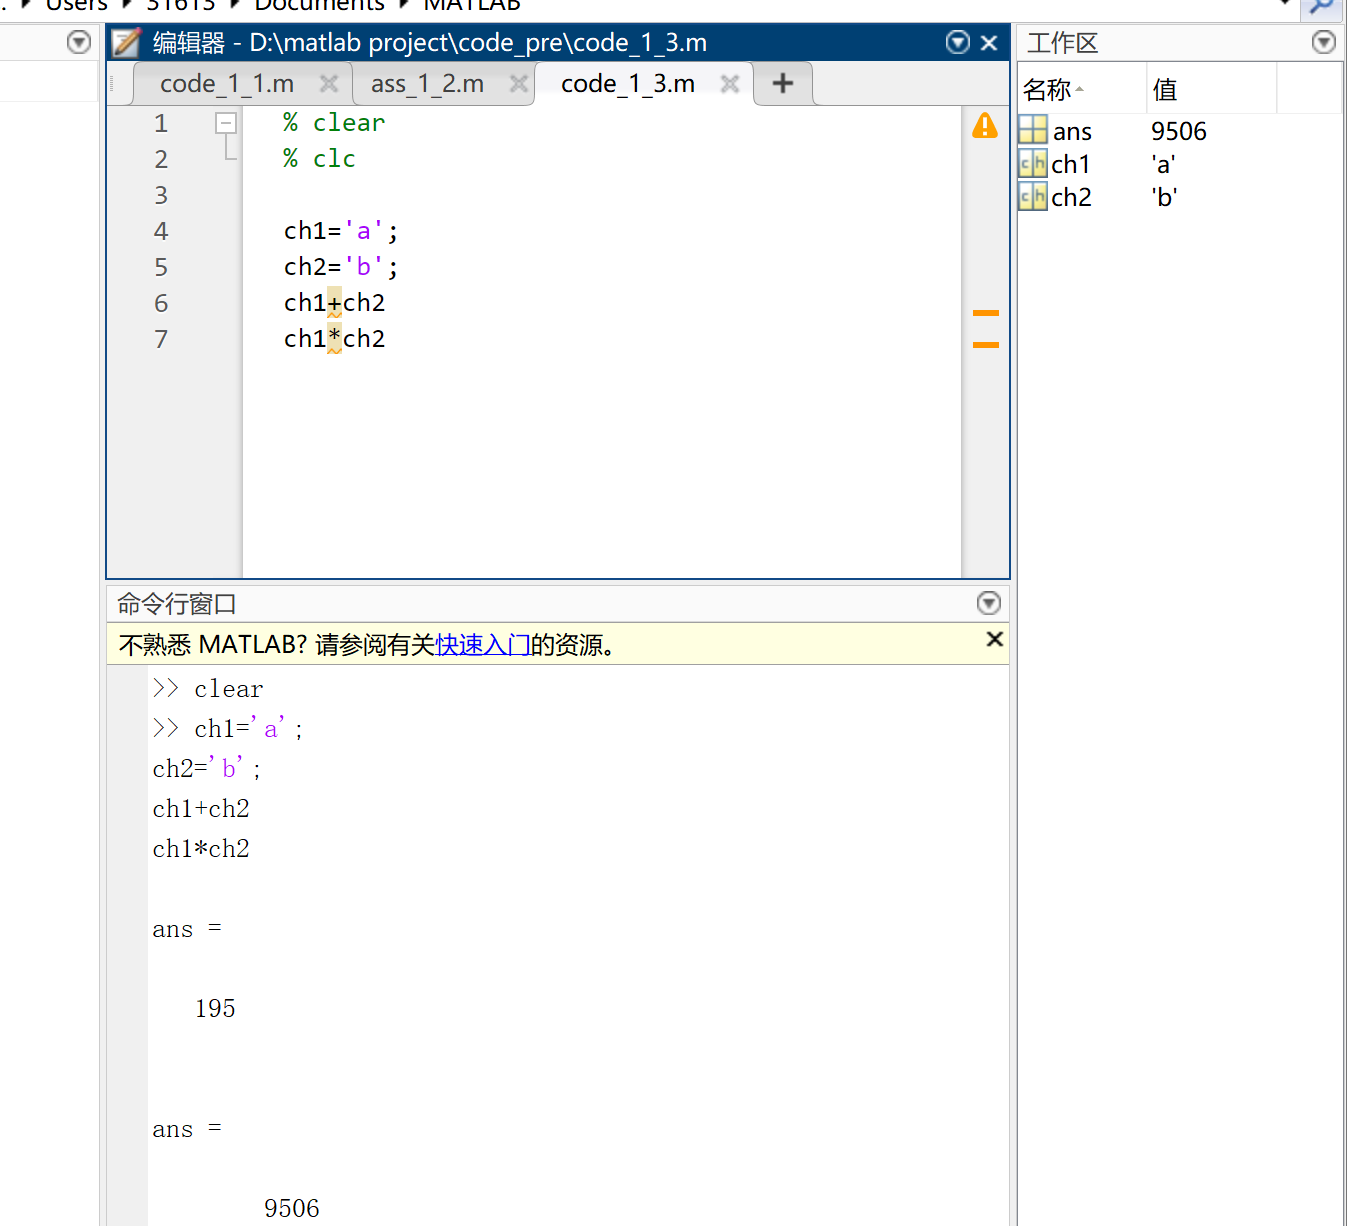
Task: Click the ch2 value 'b' in workspace
Action: pyautogui.click(x=1164, y=197)
